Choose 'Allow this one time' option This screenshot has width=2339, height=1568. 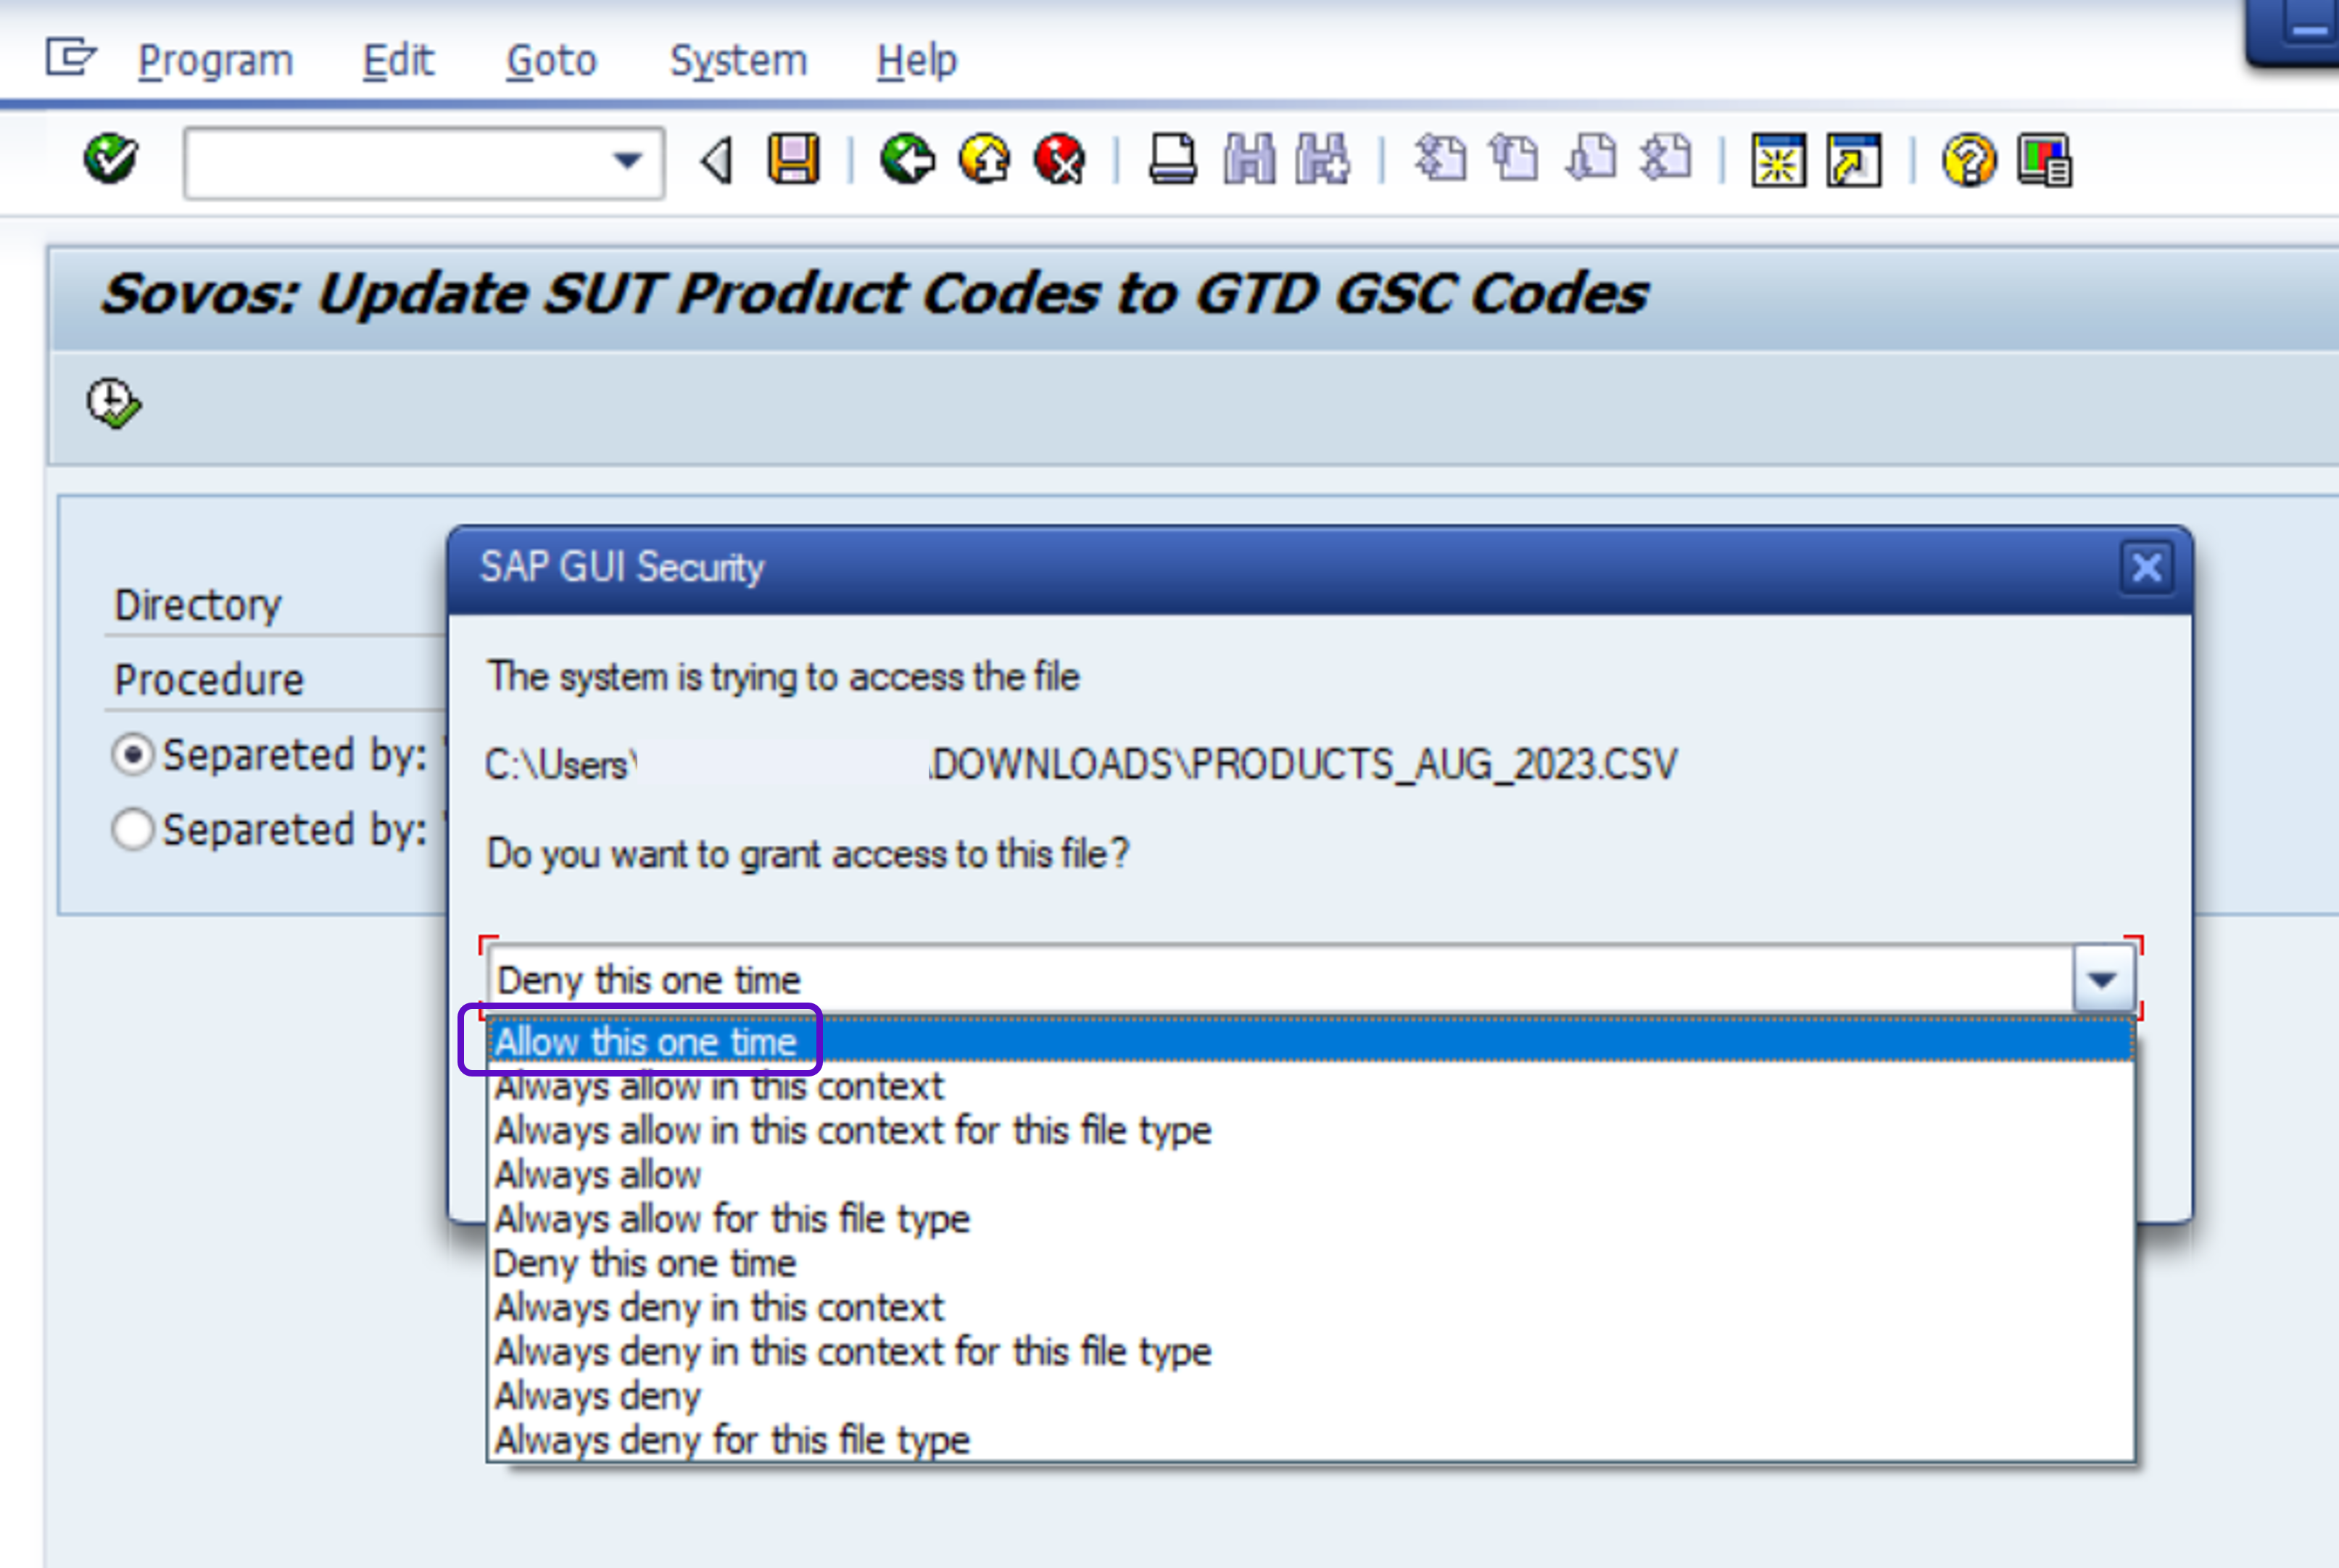[x=646, y=1042]
